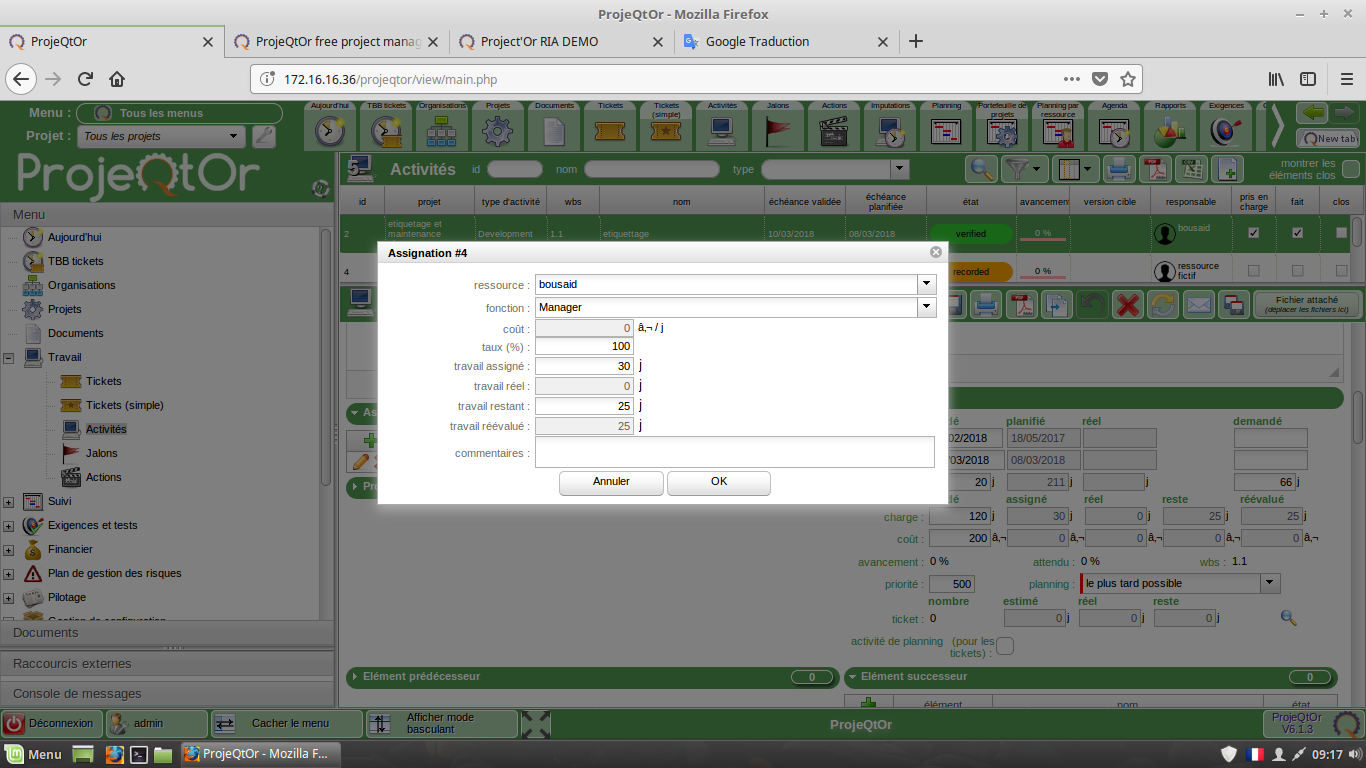Click the magnifier search icon in list header

click(982, 170)
